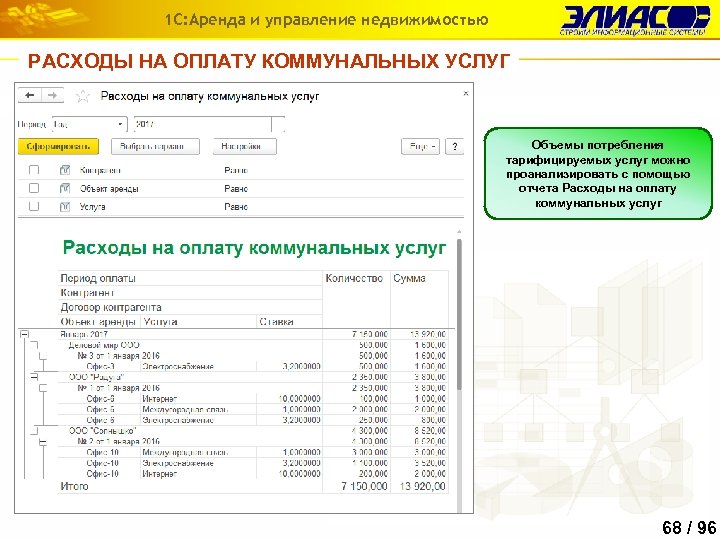Viewport: 720px width, 540px height.
Task: Select the Деловой мир ООО cell
Action: (x=104, y=345)
